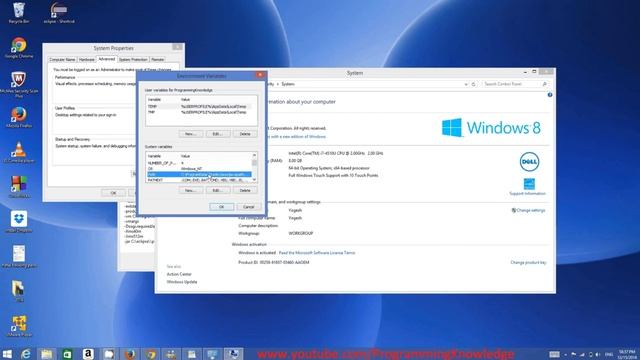The image size is (640, 360).
Task: Open Windows Update link
Action: (182, 282)
